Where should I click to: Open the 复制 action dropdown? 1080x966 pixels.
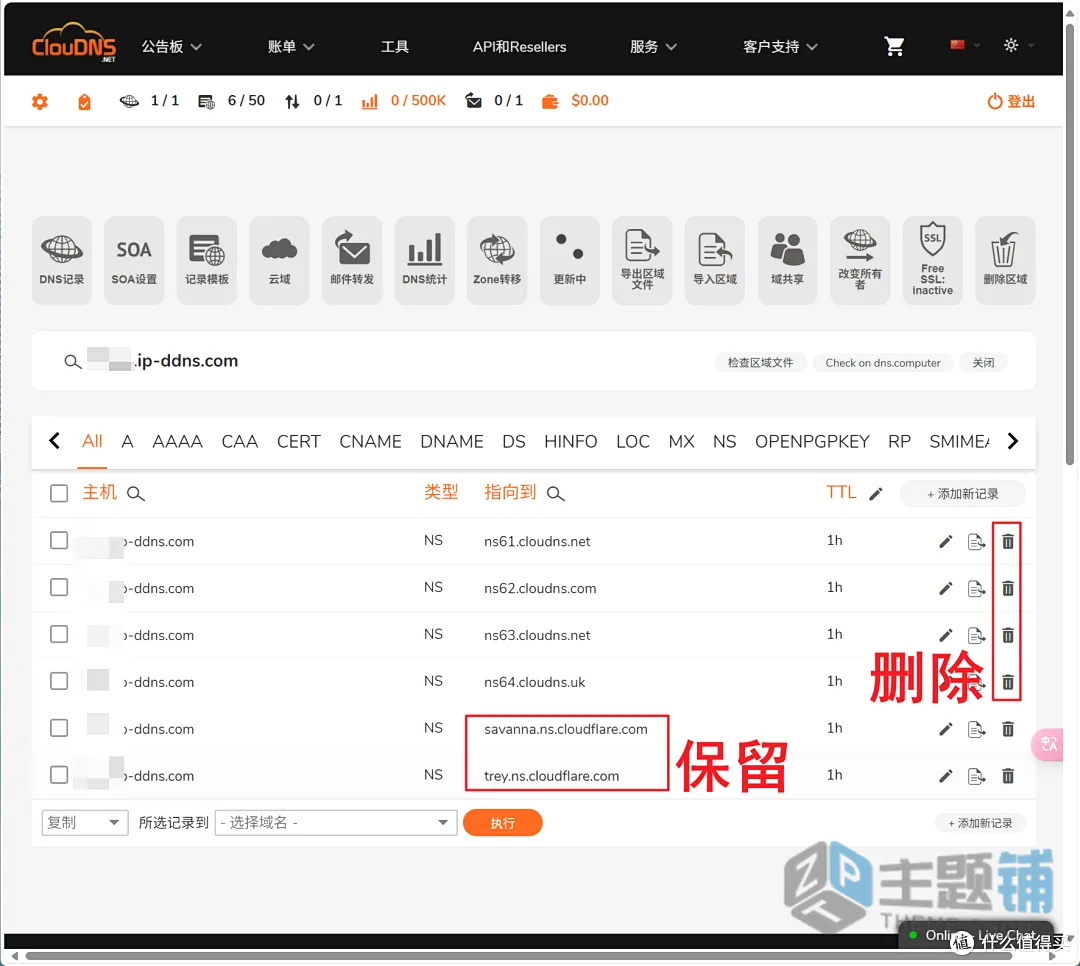point(85,823)
